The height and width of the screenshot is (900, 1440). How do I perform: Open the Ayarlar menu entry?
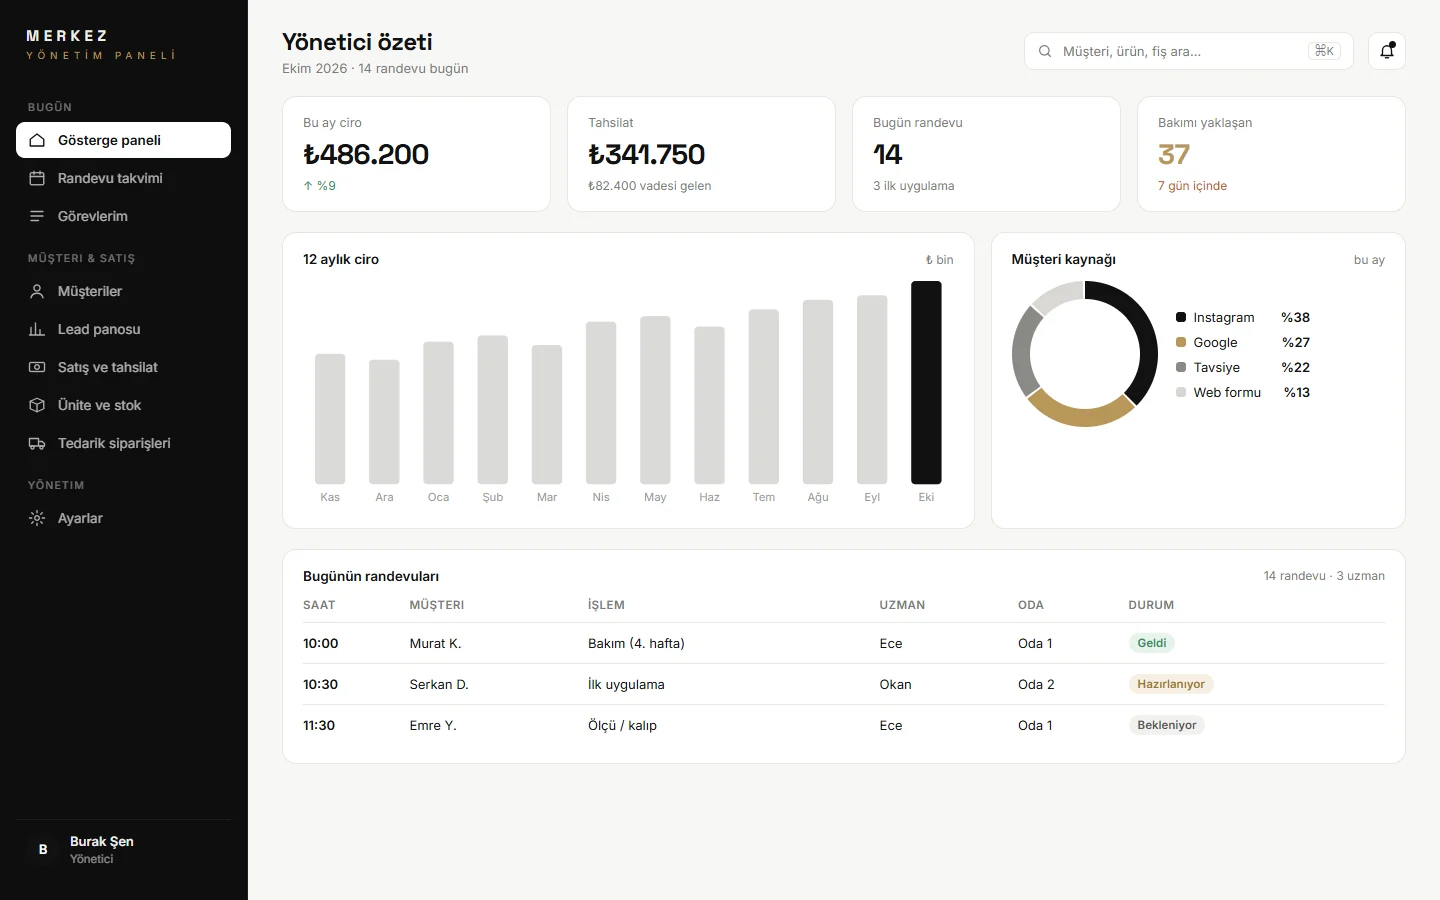point(123,518)
